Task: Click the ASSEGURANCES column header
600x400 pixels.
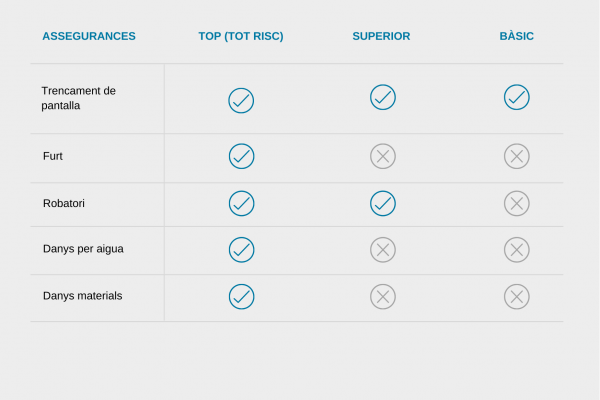Action: (x=89, y=36)
